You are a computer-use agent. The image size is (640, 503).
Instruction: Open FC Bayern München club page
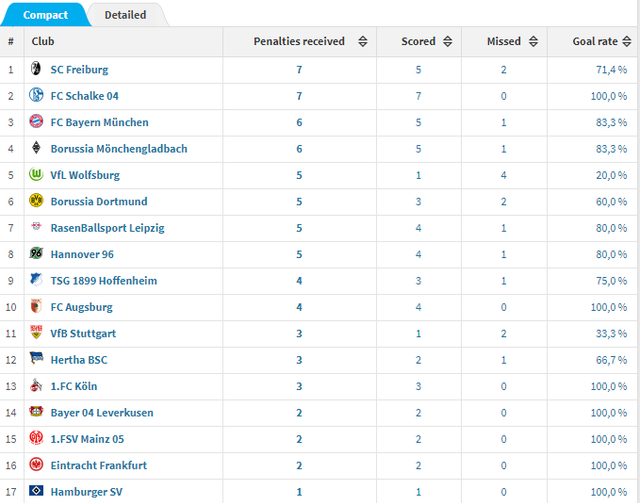click(x=99, y=122)
